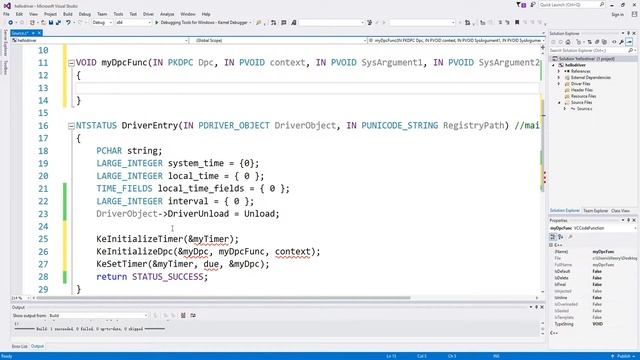This screenshot has height=360, width=640.
Task: Click the Sign in link
Action: click(617, 14)
